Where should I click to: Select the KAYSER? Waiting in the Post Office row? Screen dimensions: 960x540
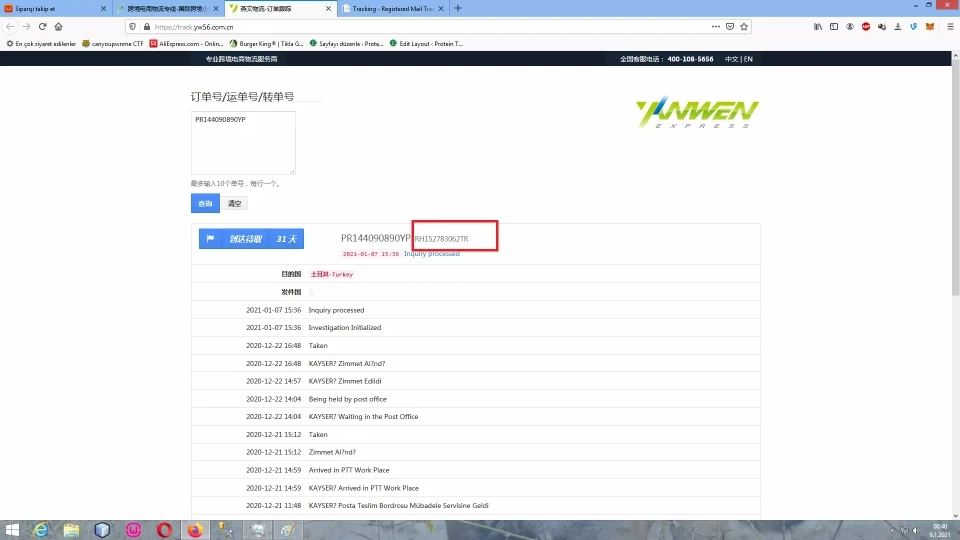[x=476, y=416]
